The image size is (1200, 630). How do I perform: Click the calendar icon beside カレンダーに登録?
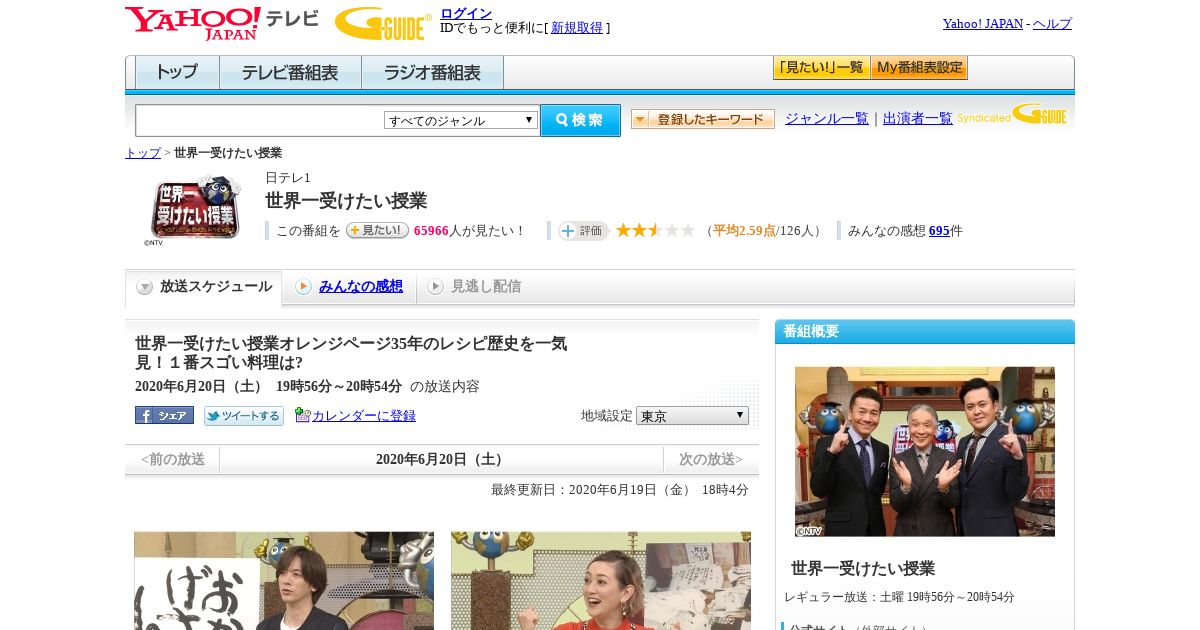pos(302,415)
